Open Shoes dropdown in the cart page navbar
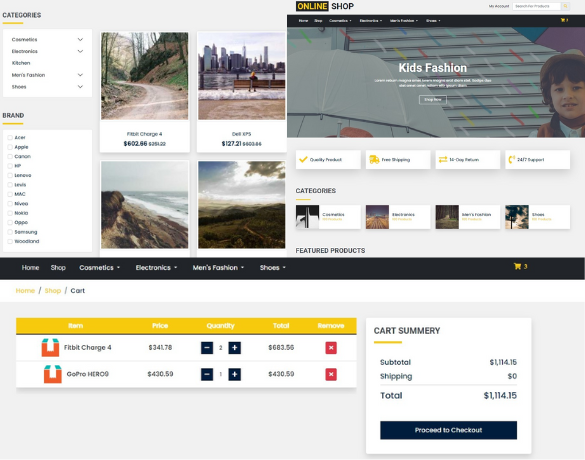The height and width of the screenshot is (460, 585). point(272,267)
